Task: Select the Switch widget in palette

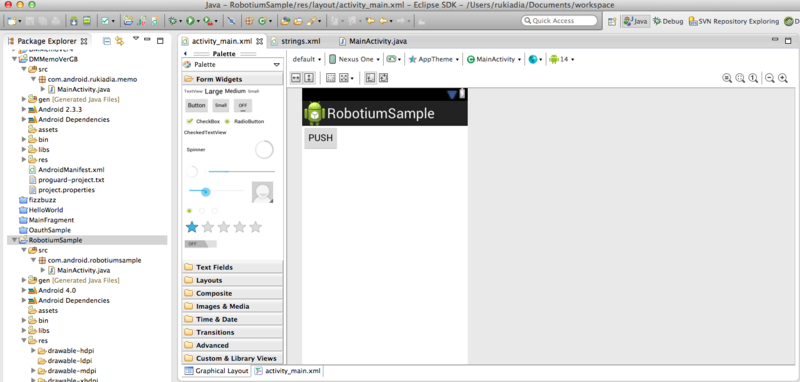Action: coord(201,244)
